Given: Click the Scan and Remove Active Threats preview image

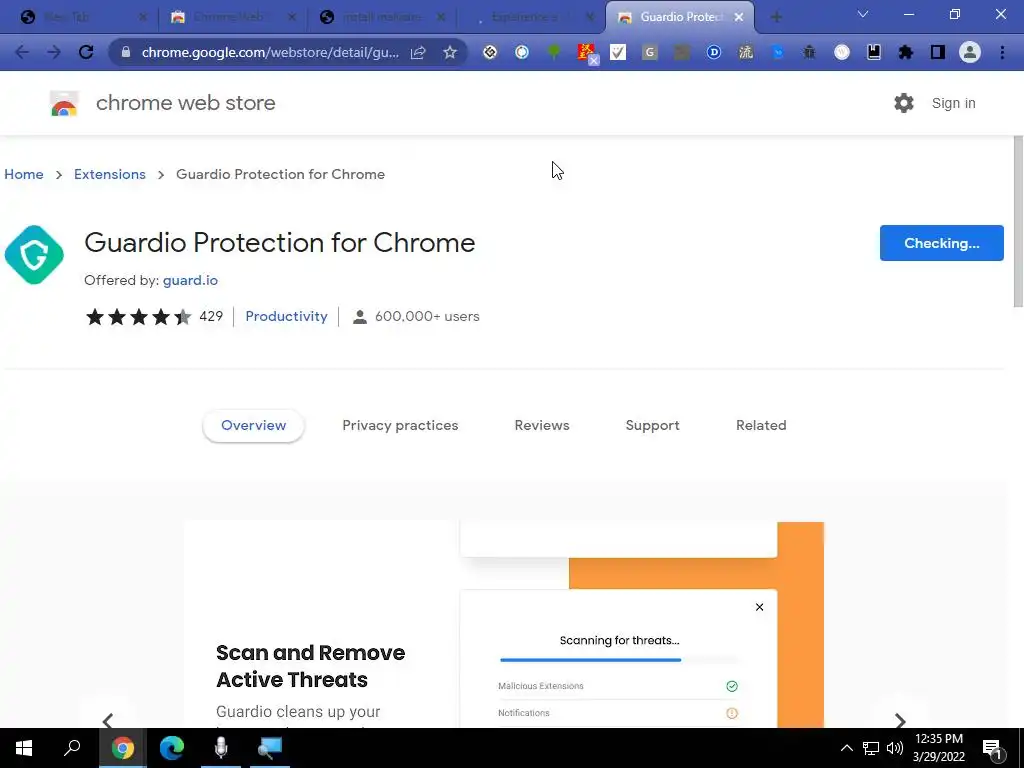Looking at the screenshot, I should pos(504,624).
